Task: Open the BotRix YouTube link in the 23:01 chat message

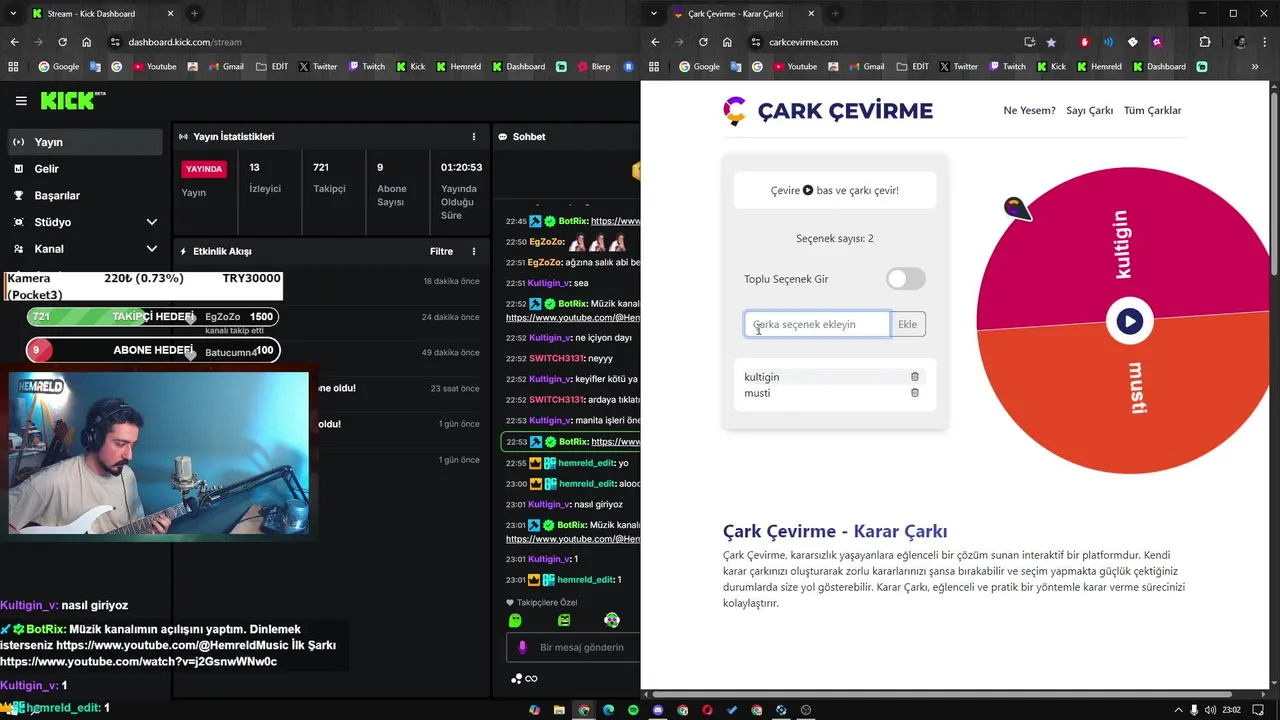Action: [x=573, y=539]
